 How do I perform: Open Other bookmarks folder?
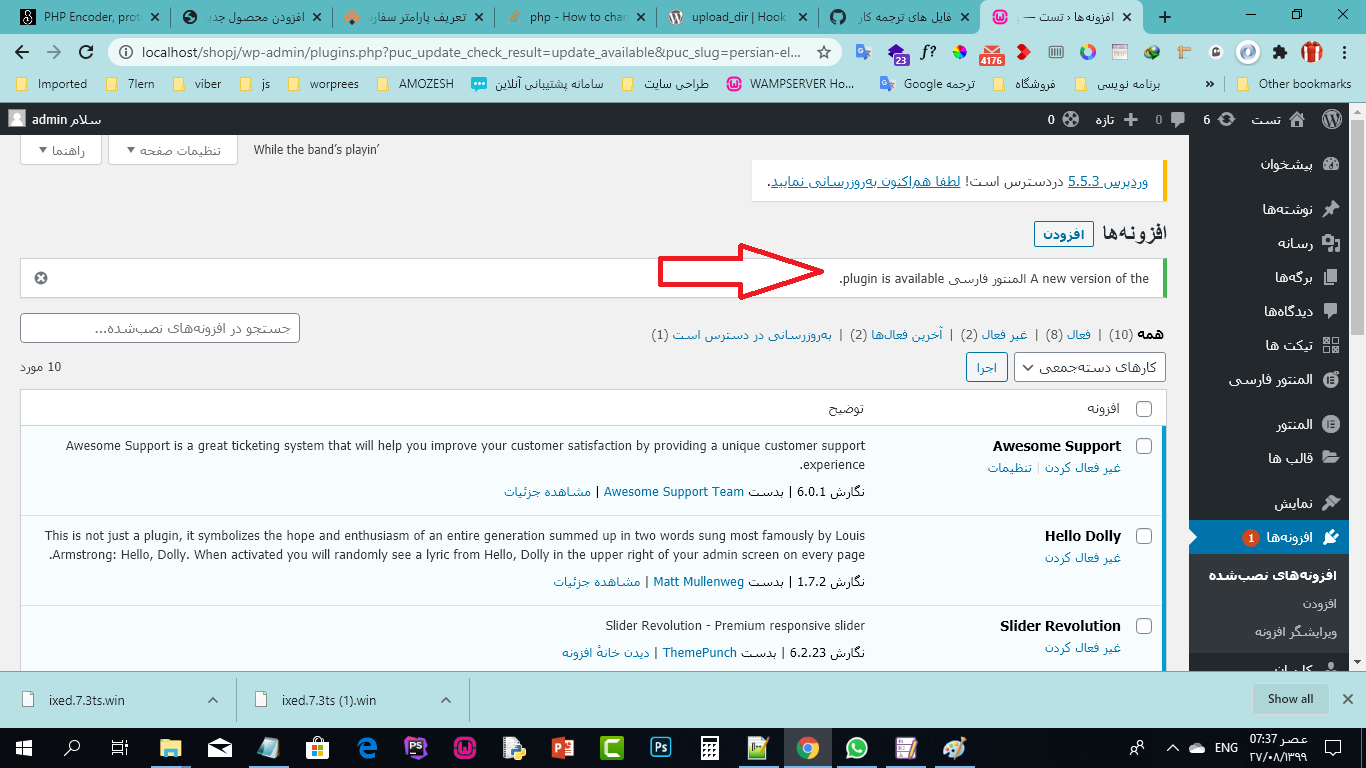click(x=1293, y=84)
